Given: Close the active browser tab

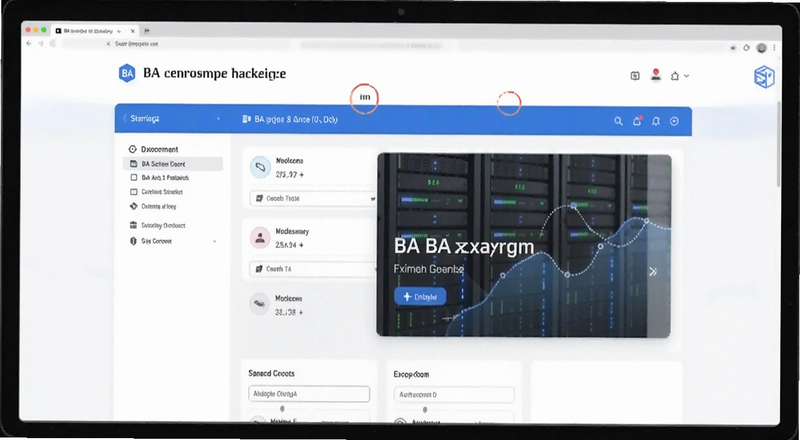Looking at the screenshot, I should coord(133,31).
